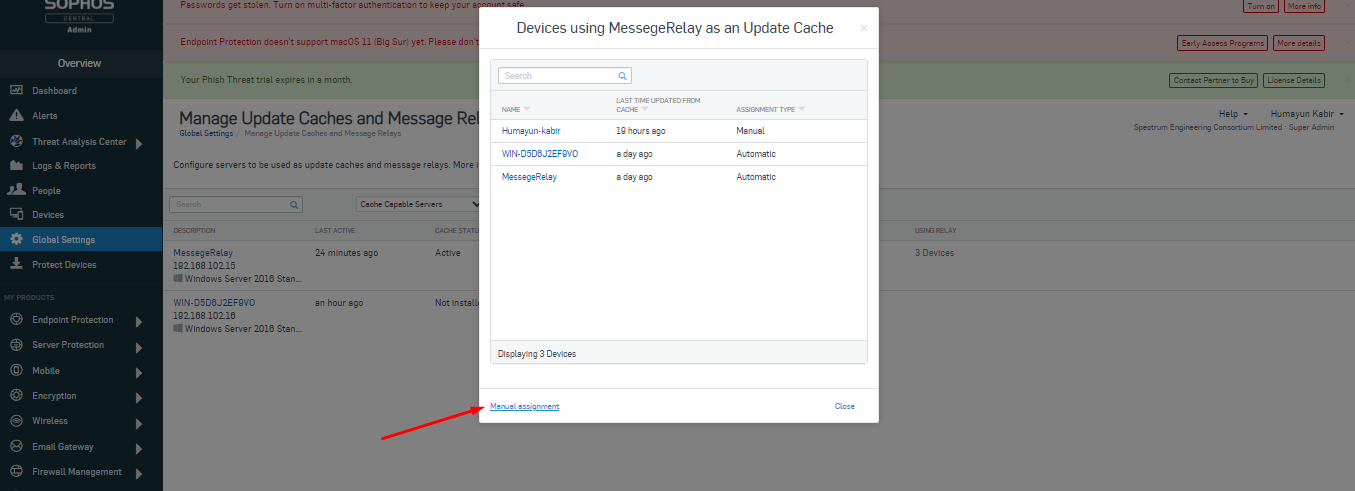
Task: Click the background search magnifier icon
Action: (294, 204)
